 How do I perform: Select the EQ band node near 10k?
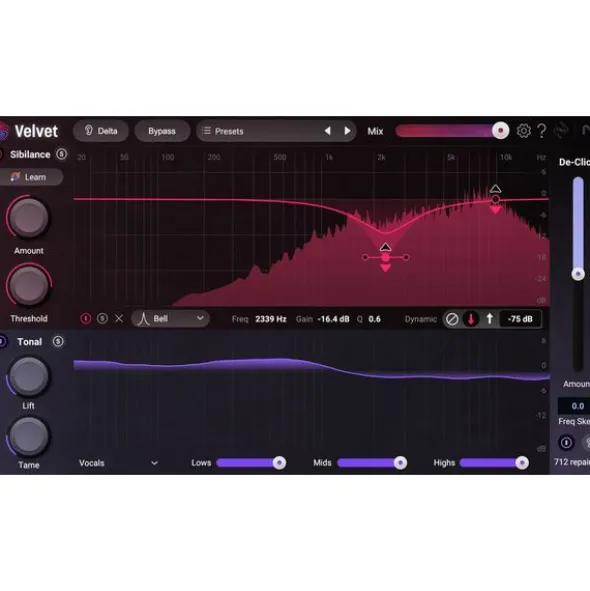point(495,199)
